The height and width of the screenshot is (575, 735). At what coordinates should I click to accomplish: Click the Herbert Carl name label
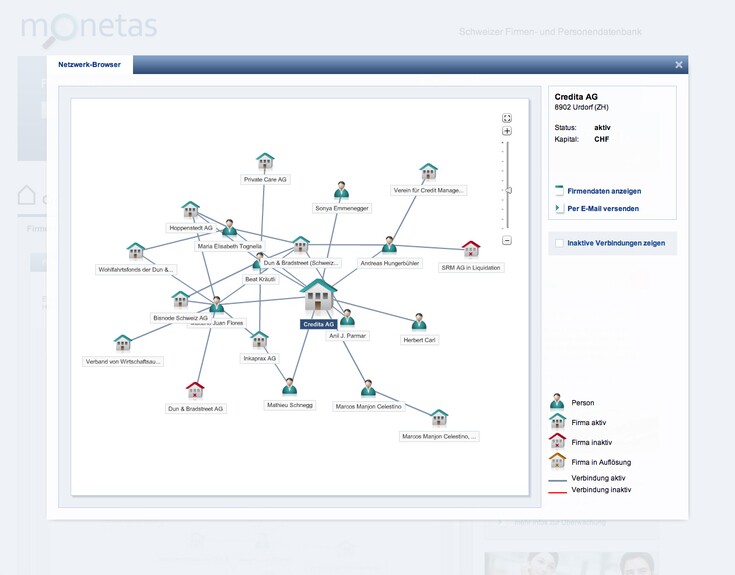[x=420, y=340]
